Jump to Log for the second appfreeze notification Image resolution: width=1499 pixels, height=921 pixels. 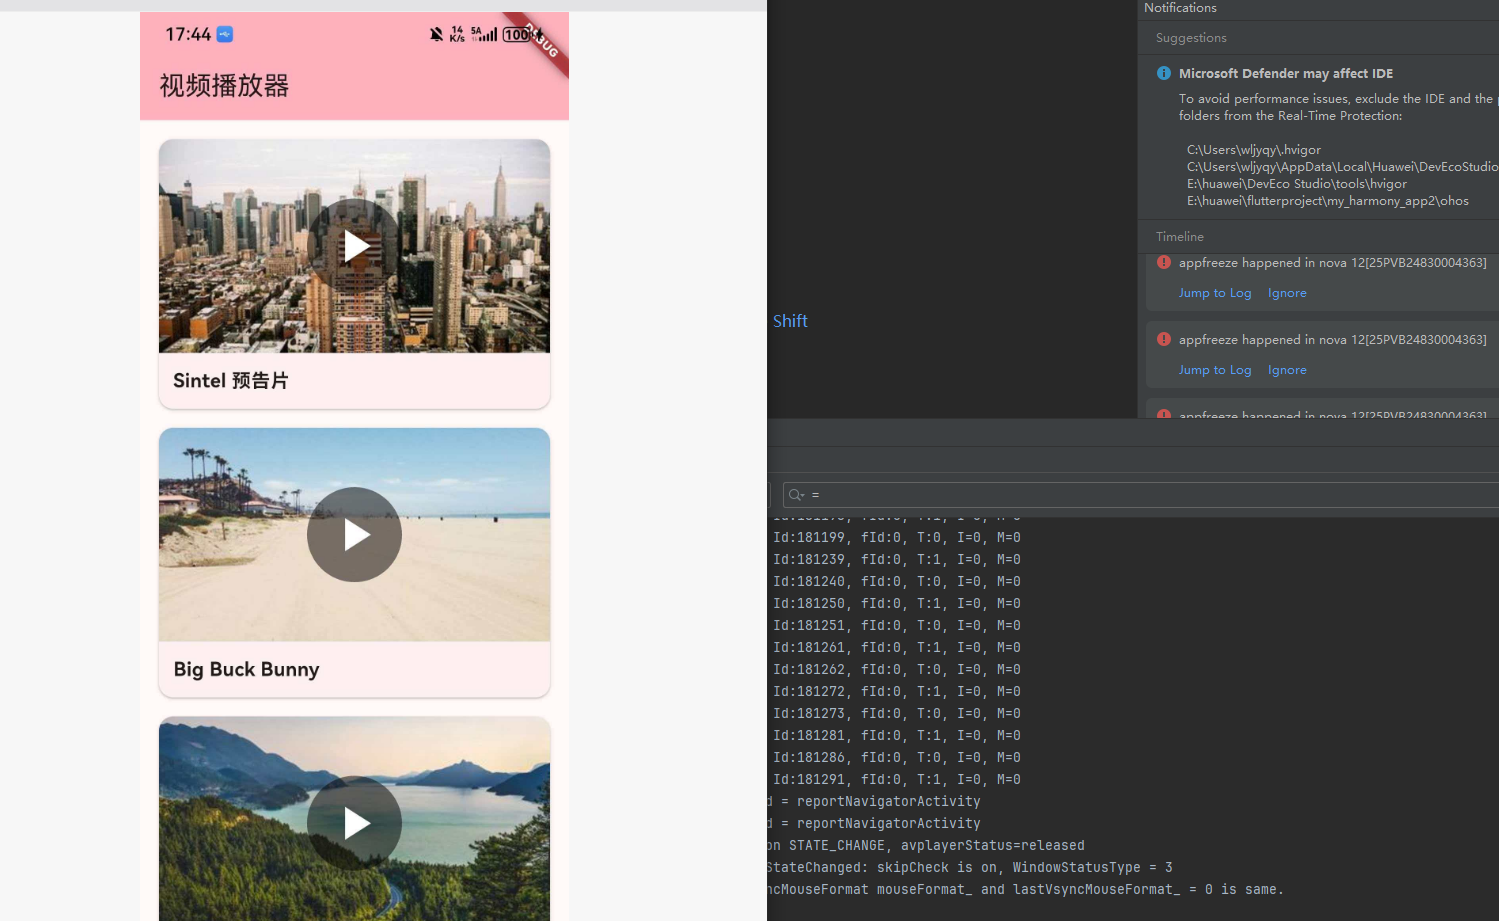coord(1215,370)
